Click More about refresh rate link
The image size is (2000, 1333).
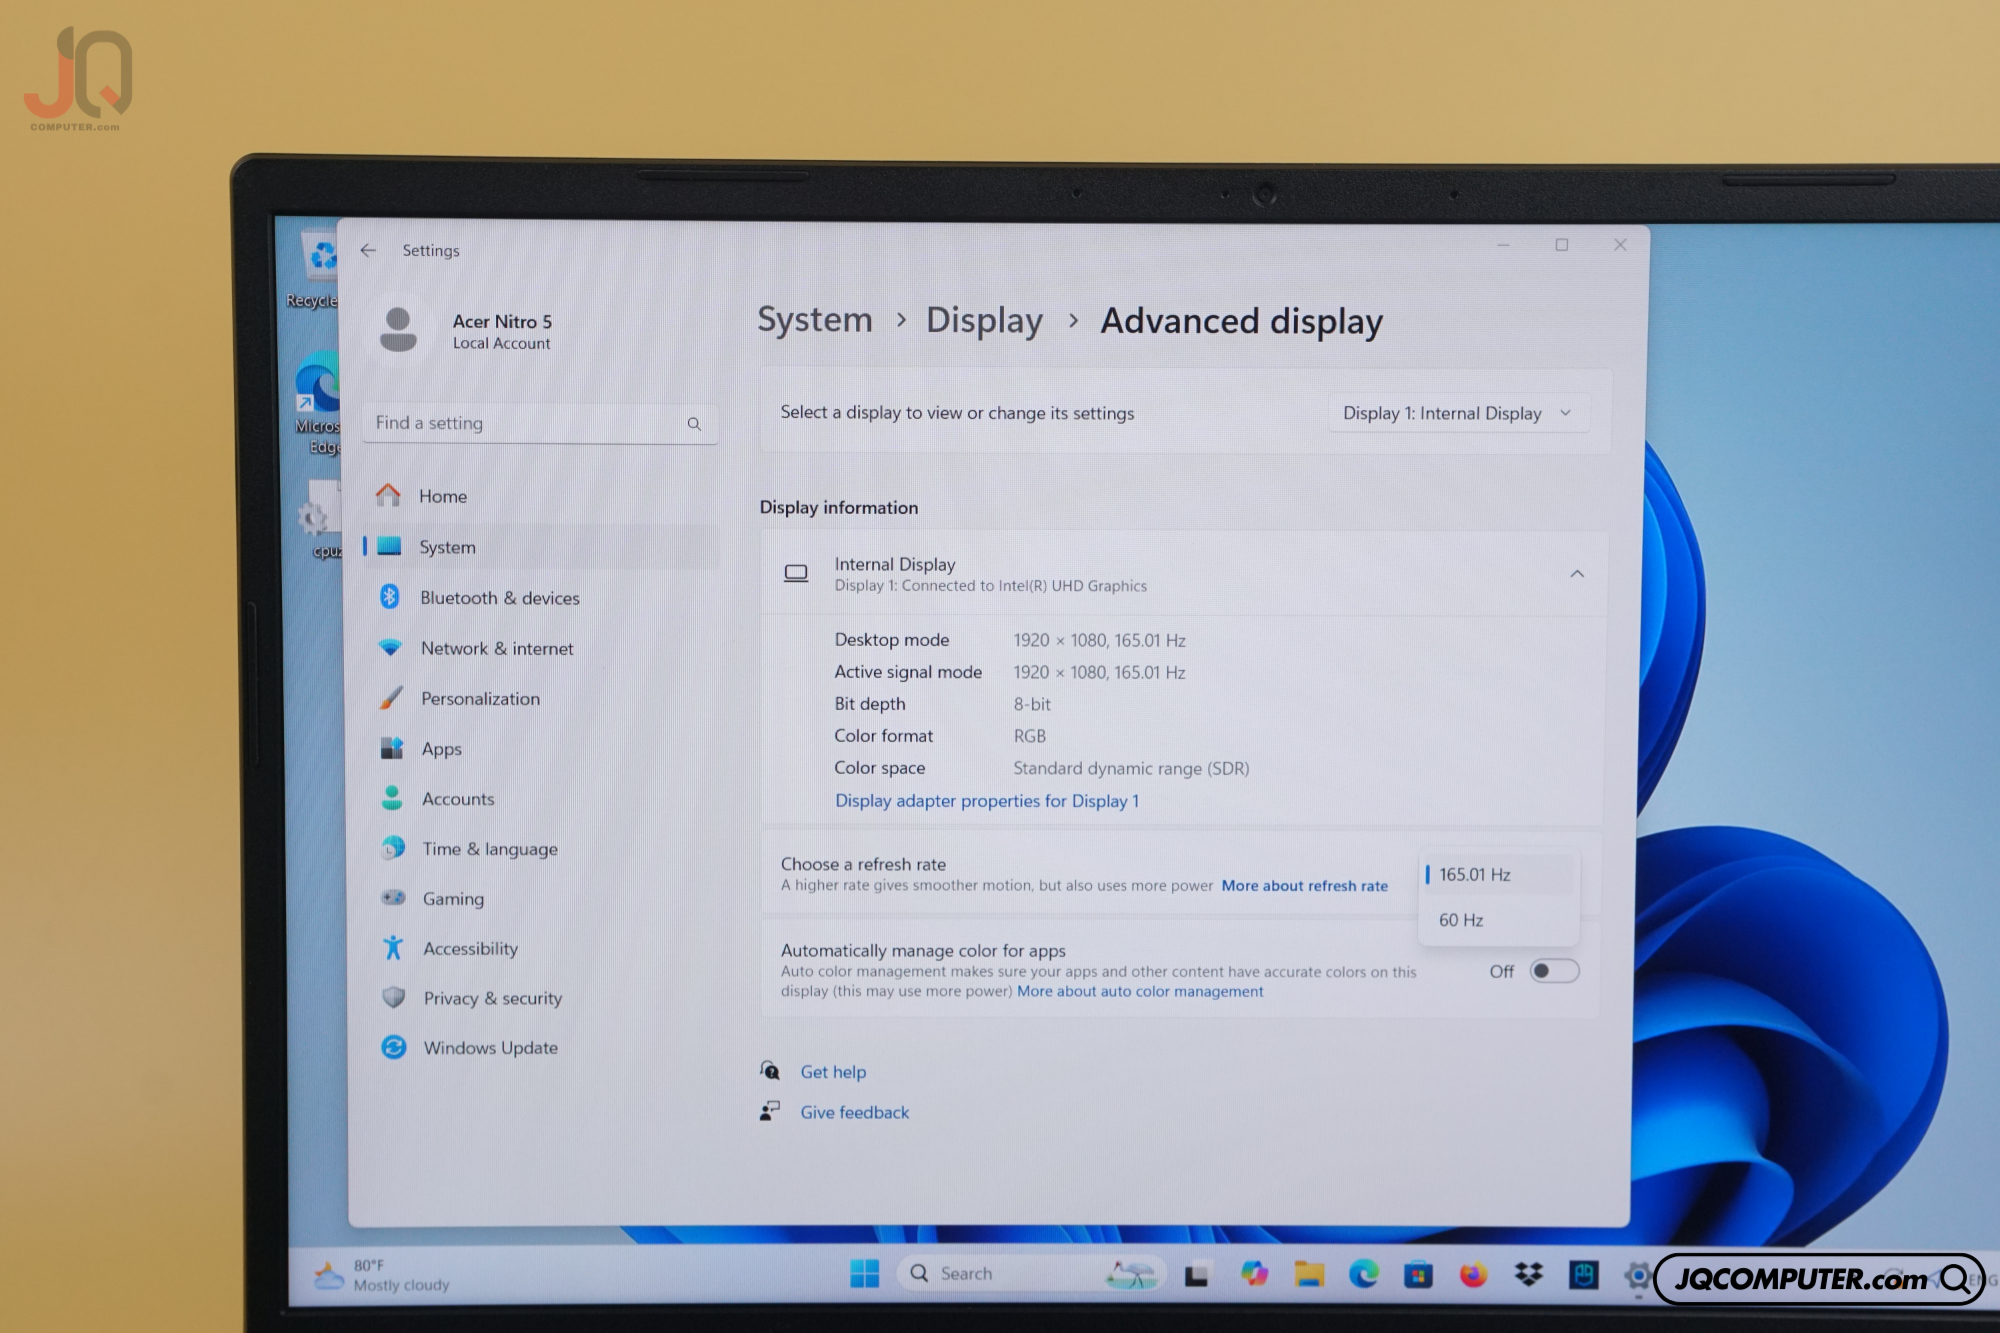[1305, 885]
